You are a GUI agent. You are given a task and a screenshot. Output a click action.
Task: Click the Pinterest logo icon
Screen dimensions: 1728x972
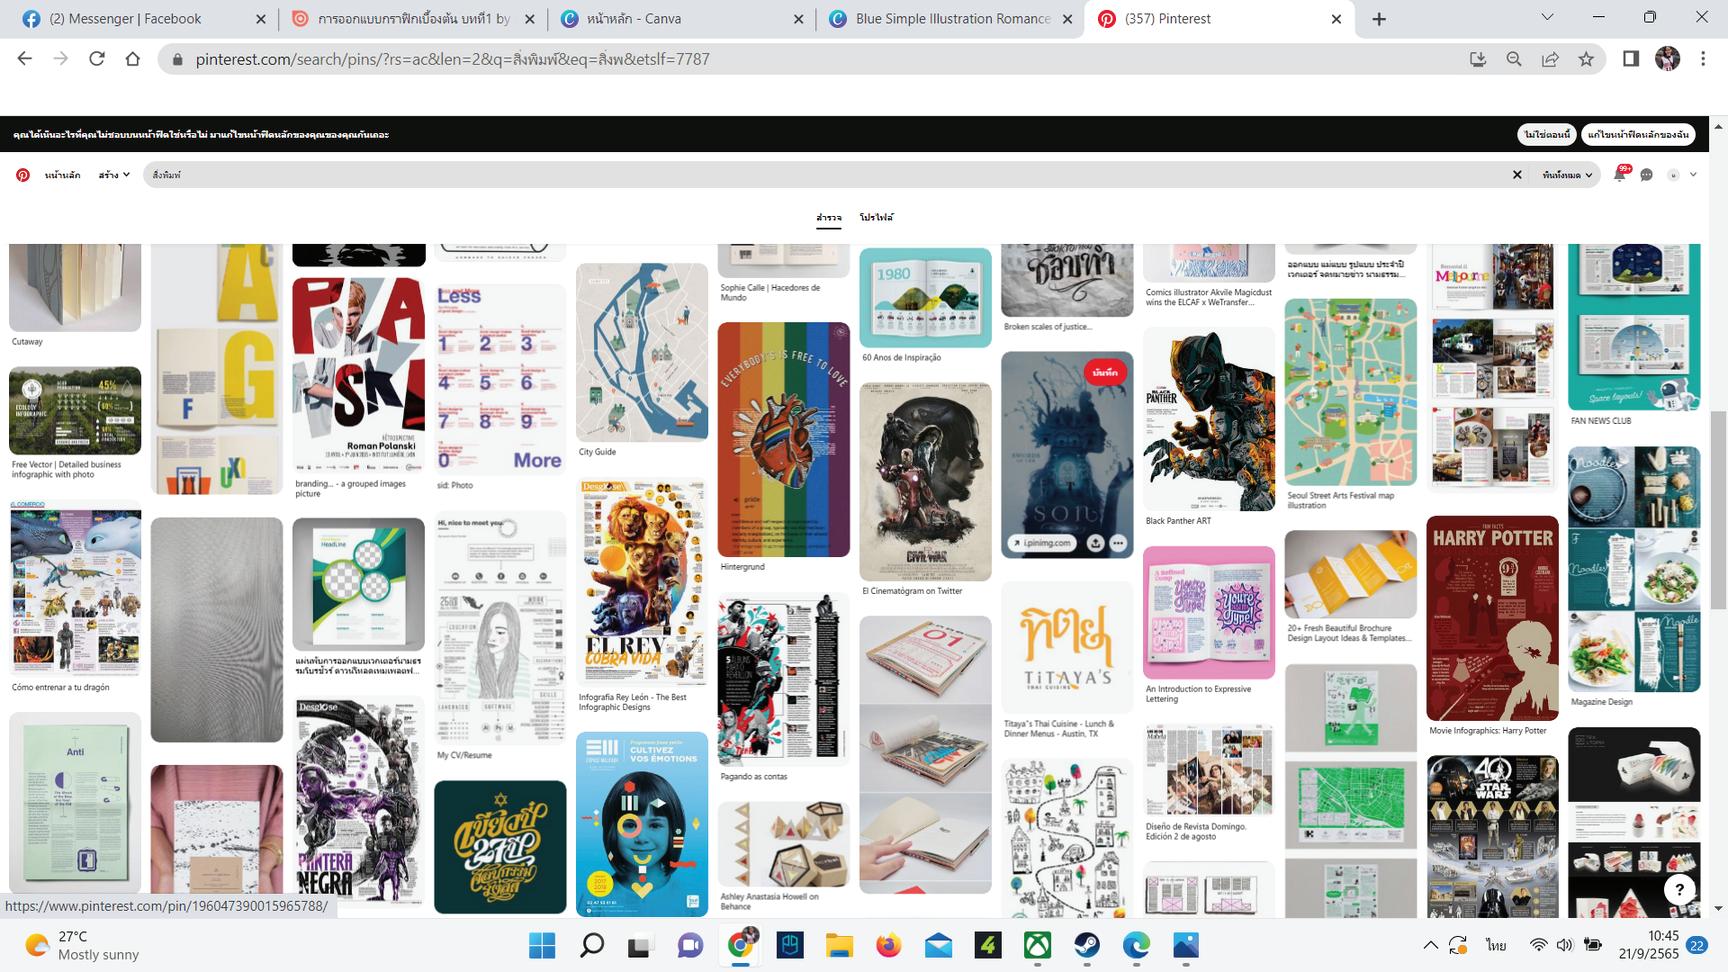point(22,175)
